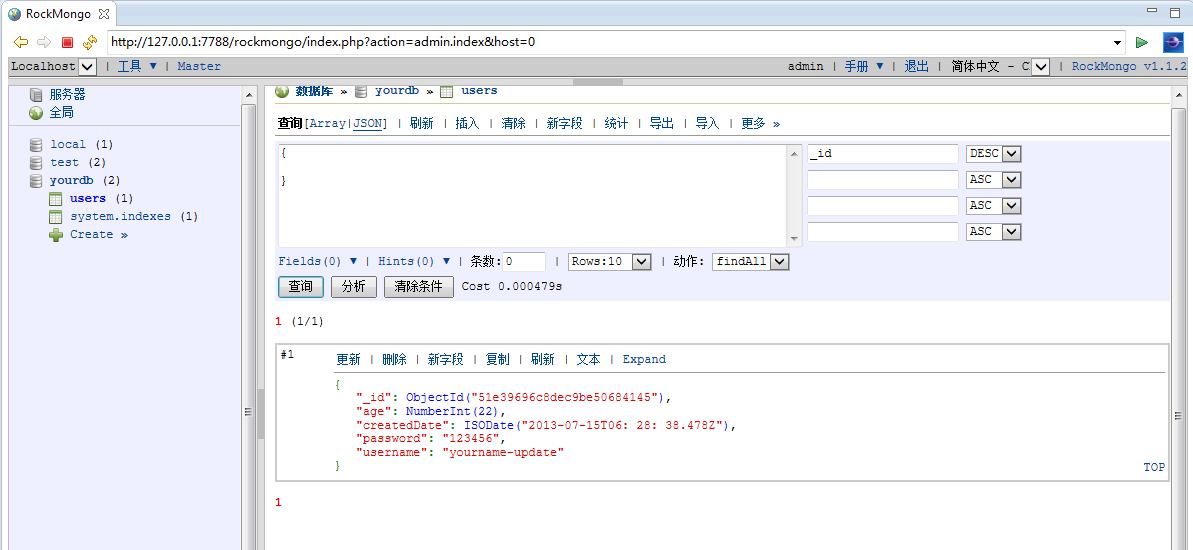Click the red stop loading icon
This screenshot has width=1193, height=550.
(67, 43)
